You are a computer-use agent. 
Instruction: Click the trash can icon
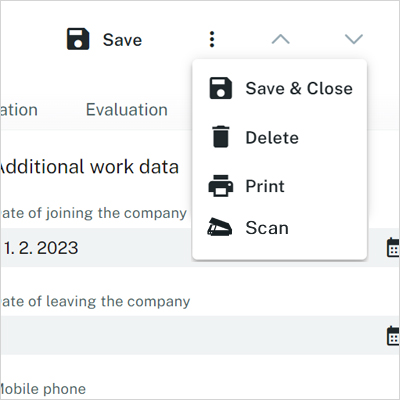(x=220, y=136)
